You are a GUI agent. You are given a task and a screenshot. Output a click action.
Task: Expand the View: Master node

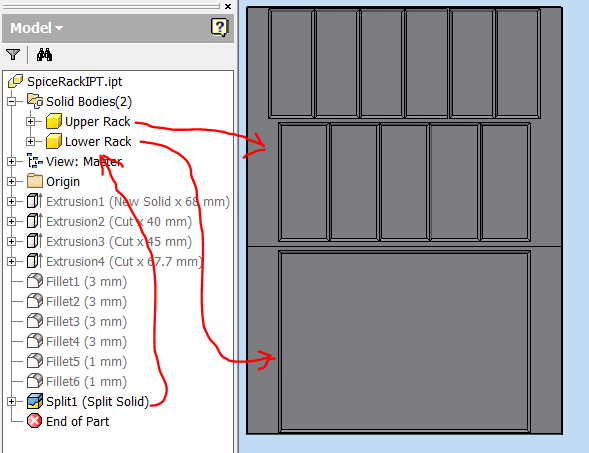tap(12, 162)
